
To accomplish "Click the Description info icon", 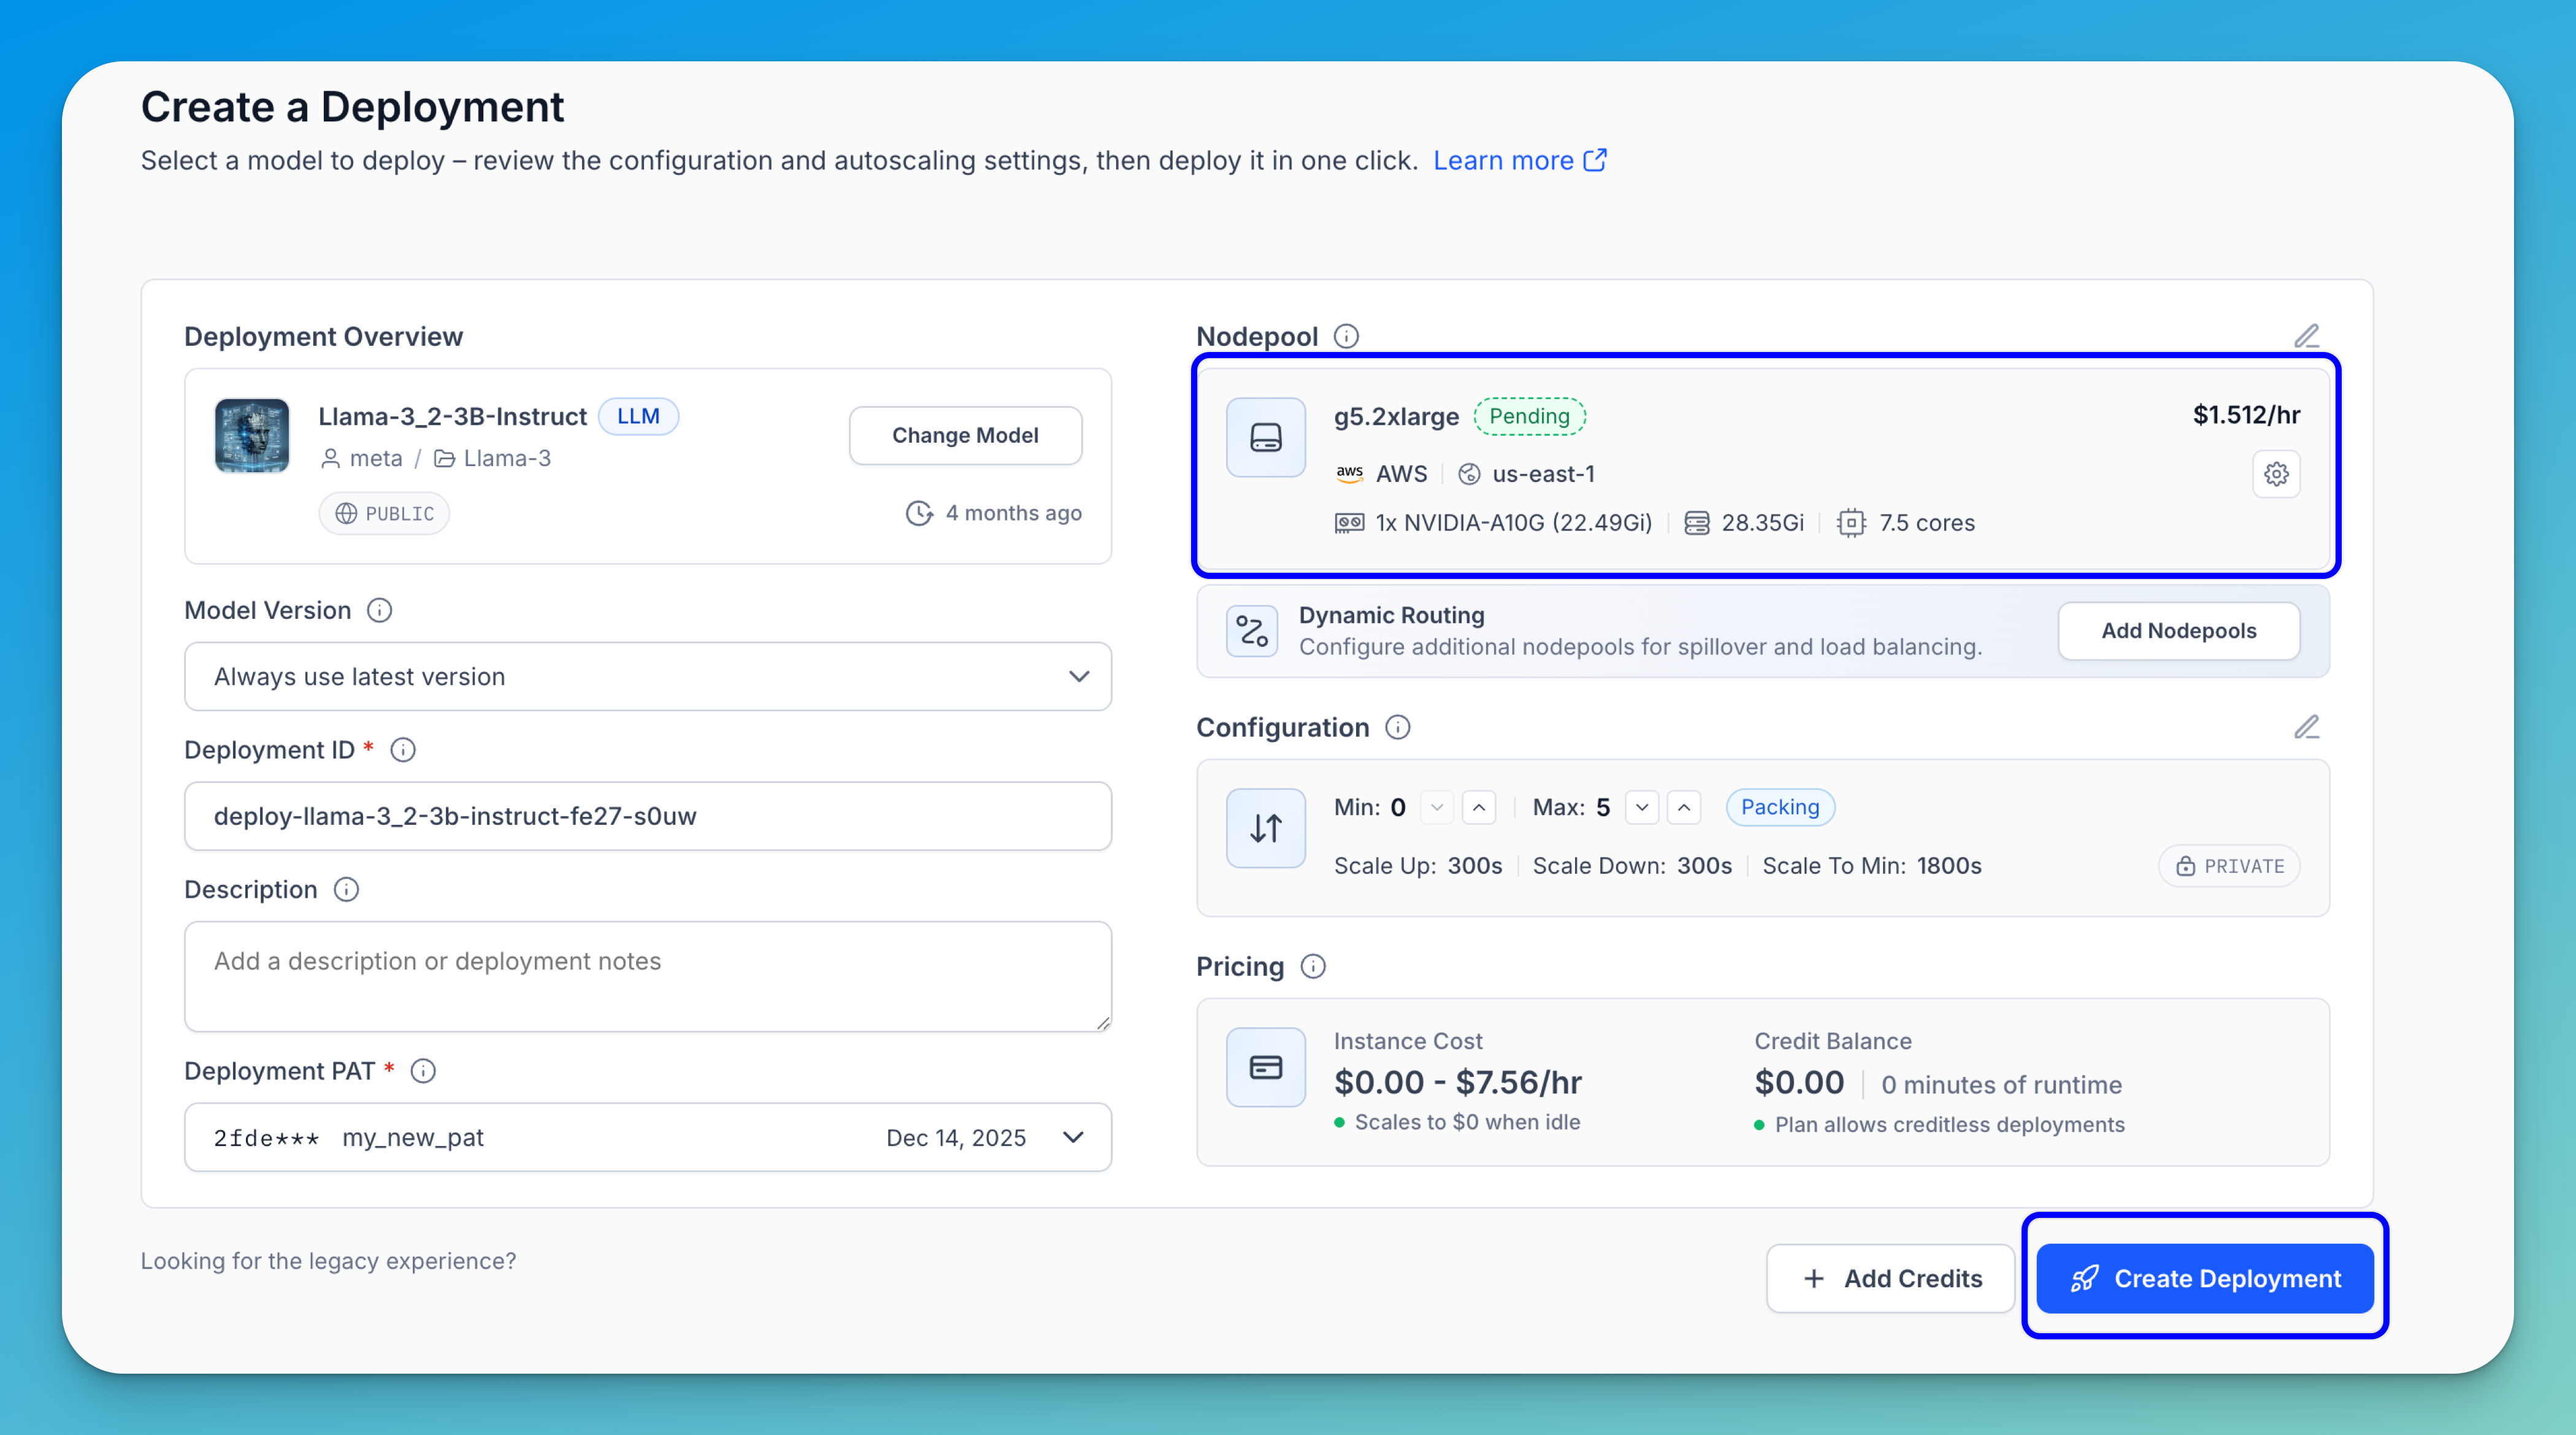I will coord(346,890).
